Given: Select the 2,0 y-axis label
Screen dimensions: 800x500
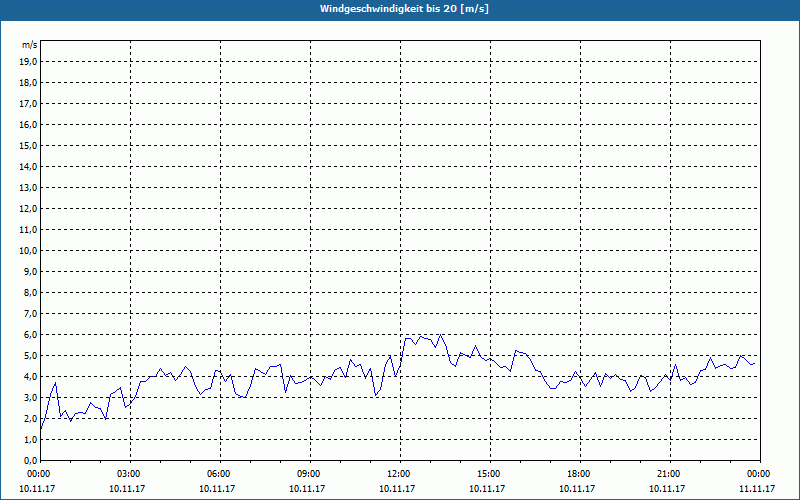Looking at the screenshot, I should tap(31, 418).
